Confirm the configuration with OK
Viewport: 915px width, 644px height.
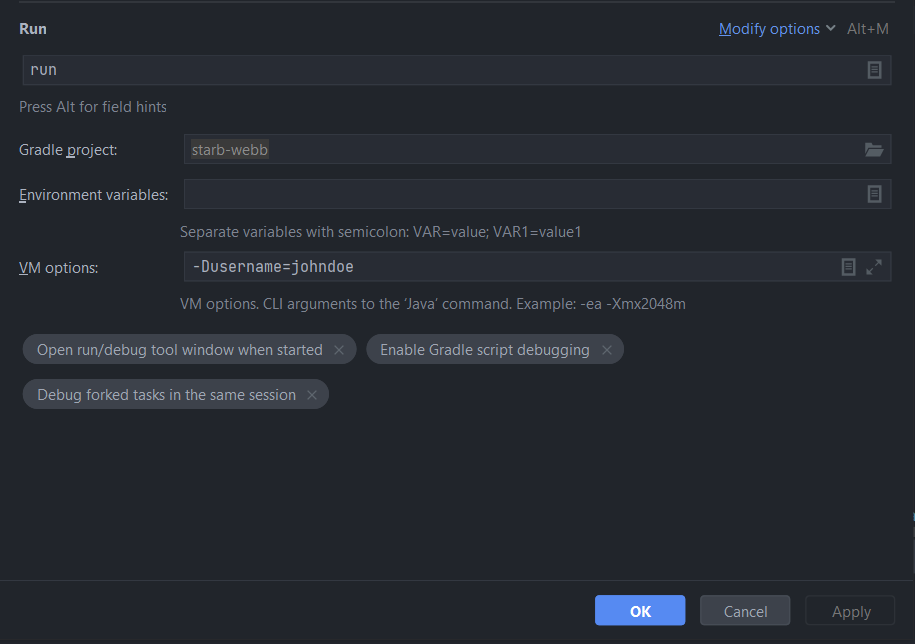(640, 611)
